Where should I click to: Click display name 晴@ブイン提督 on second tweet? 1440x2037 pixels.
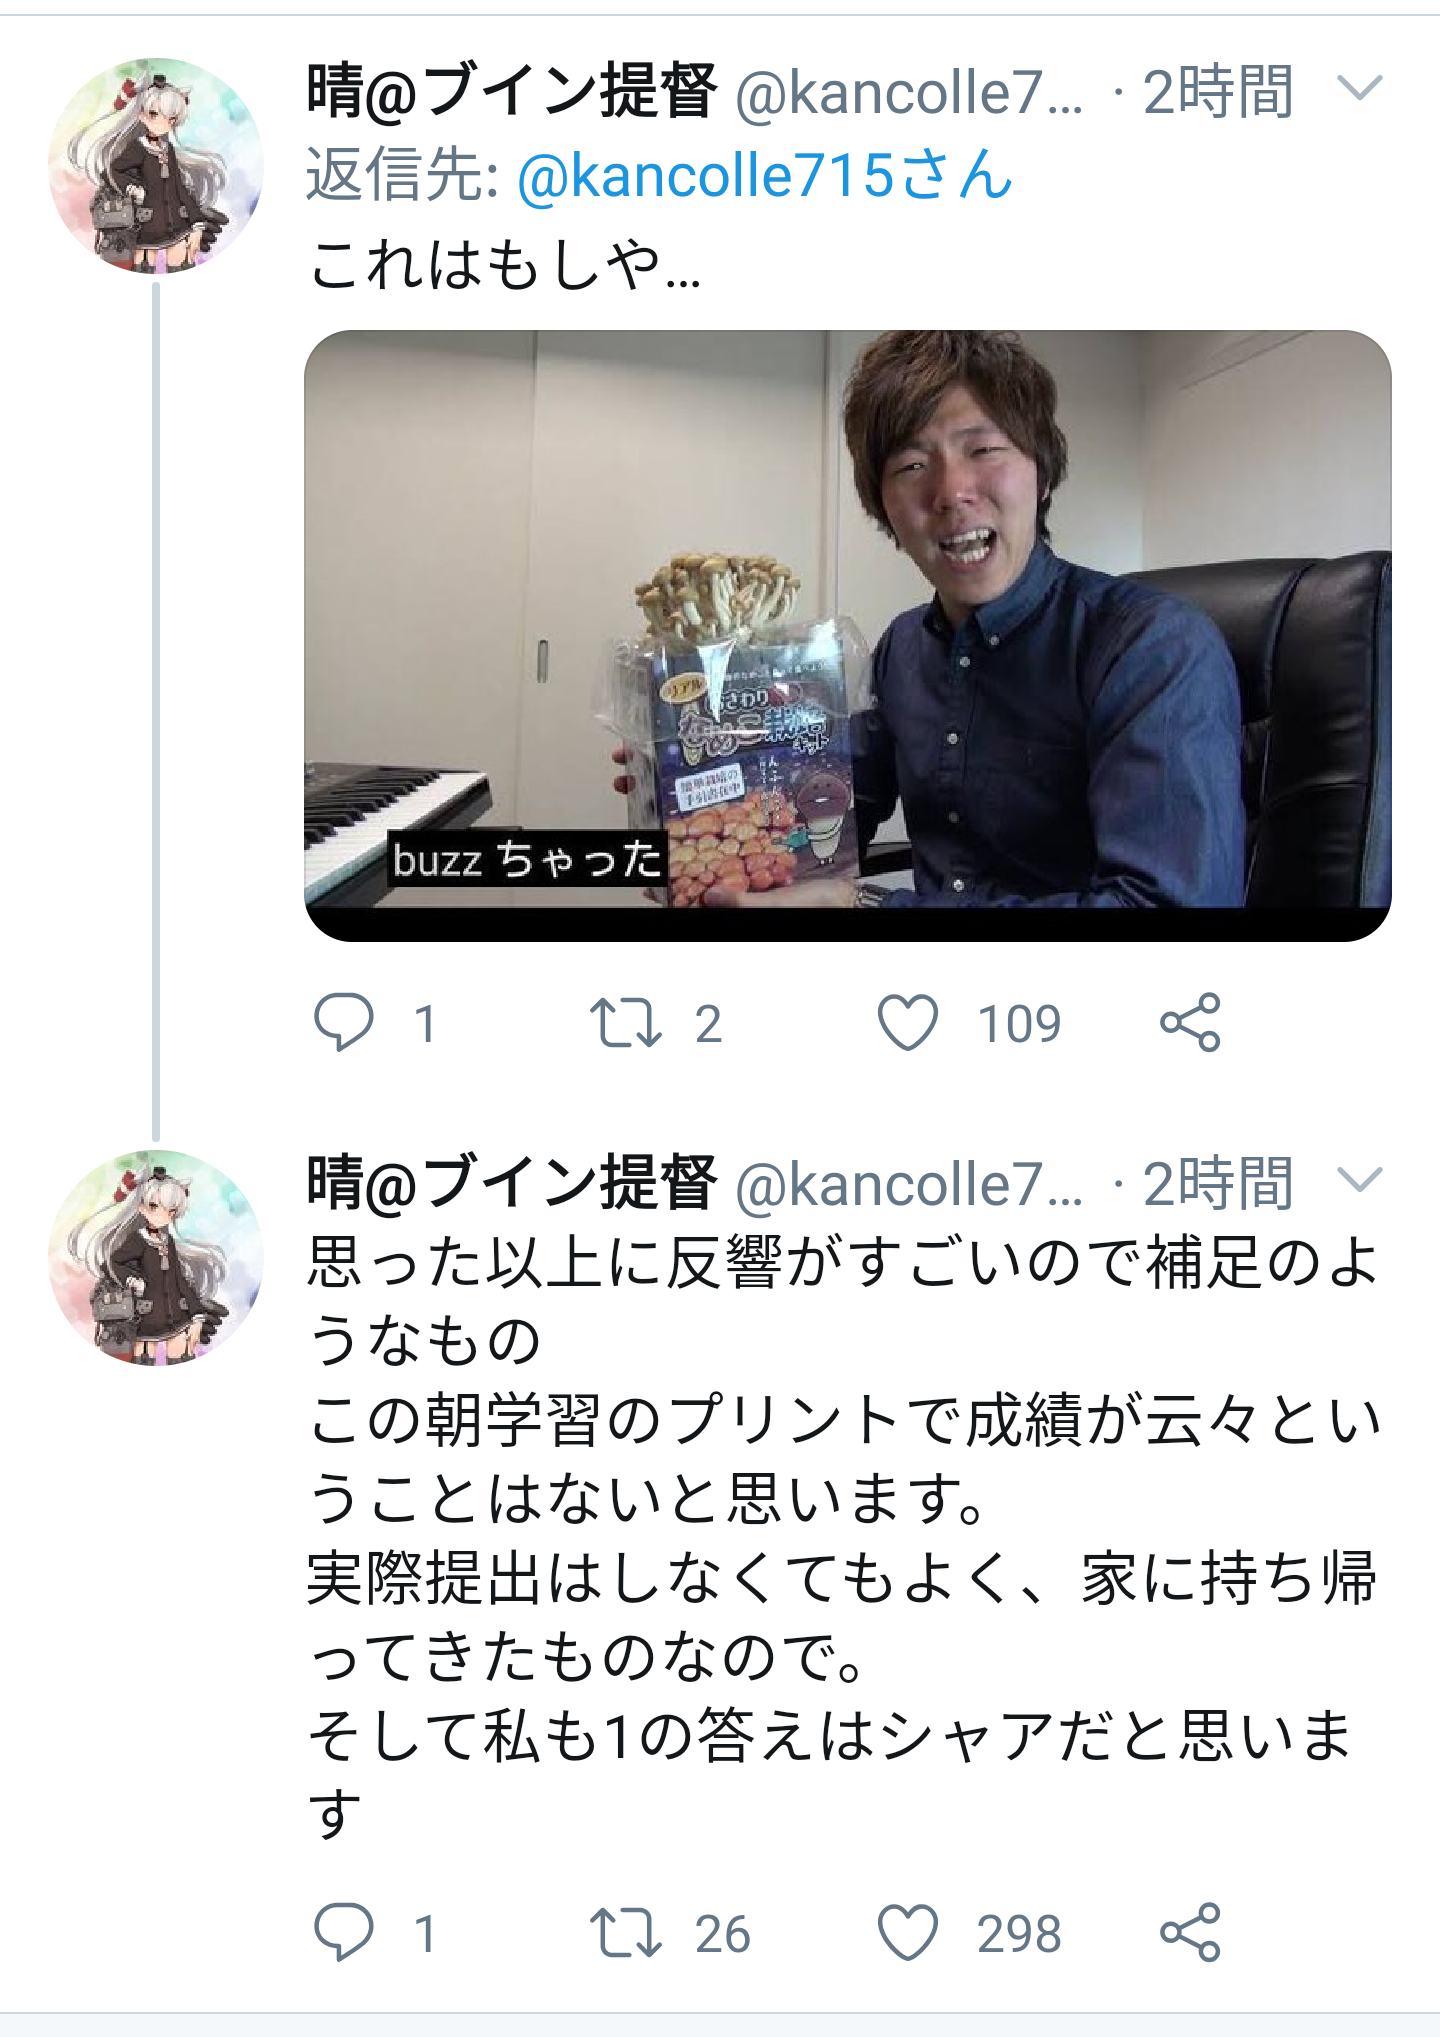tap(512, 1182)
